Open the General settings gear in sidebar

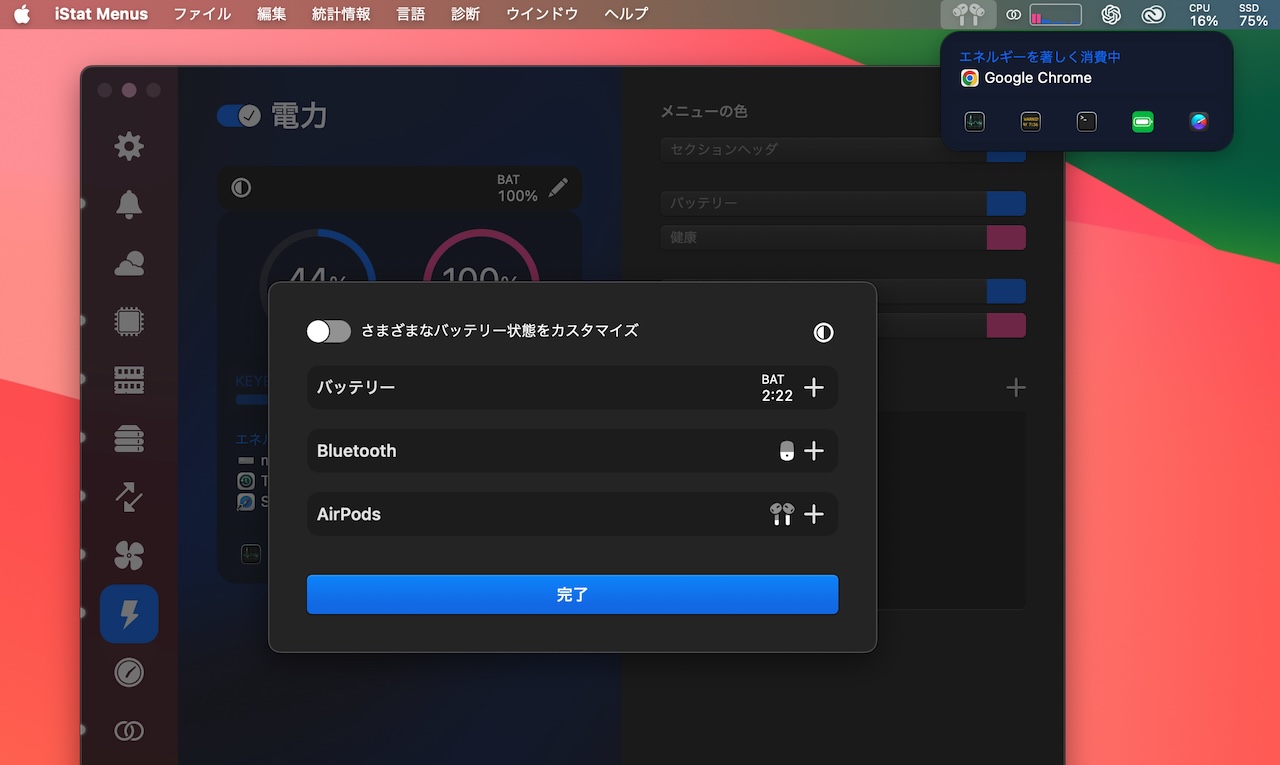pos(128,147)
